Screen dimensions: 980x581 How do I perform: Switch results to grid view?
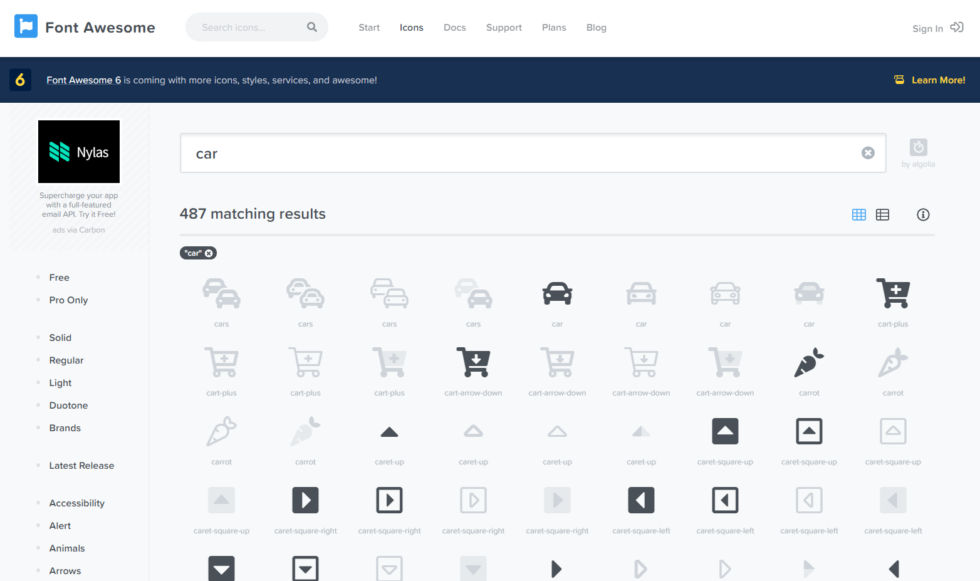857,214
